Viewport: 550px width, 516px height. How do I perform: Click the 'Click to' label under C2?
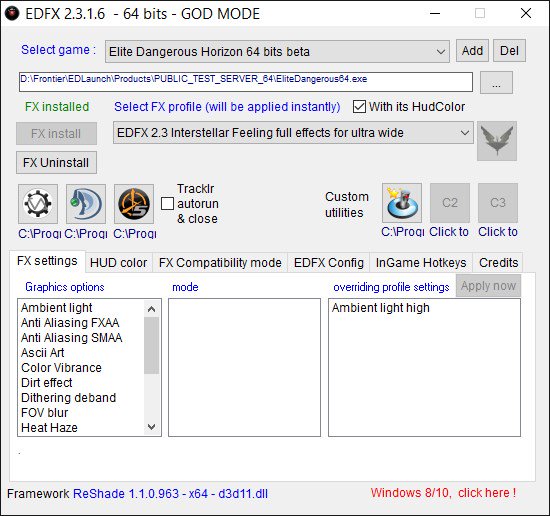point(449,232)
